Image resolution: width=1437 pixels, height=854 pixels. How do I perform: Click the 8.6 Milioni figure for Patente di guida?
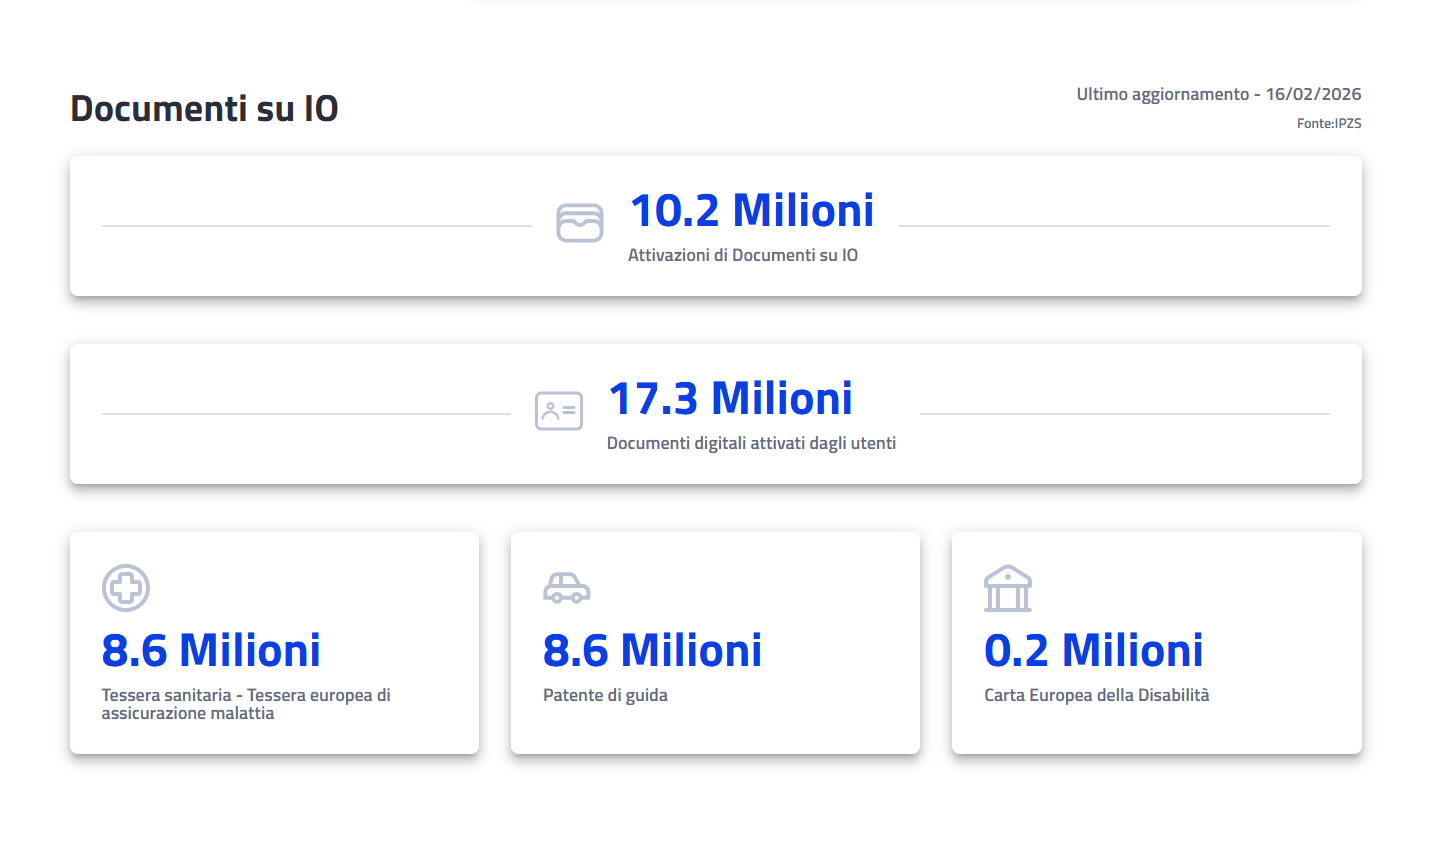652,651
